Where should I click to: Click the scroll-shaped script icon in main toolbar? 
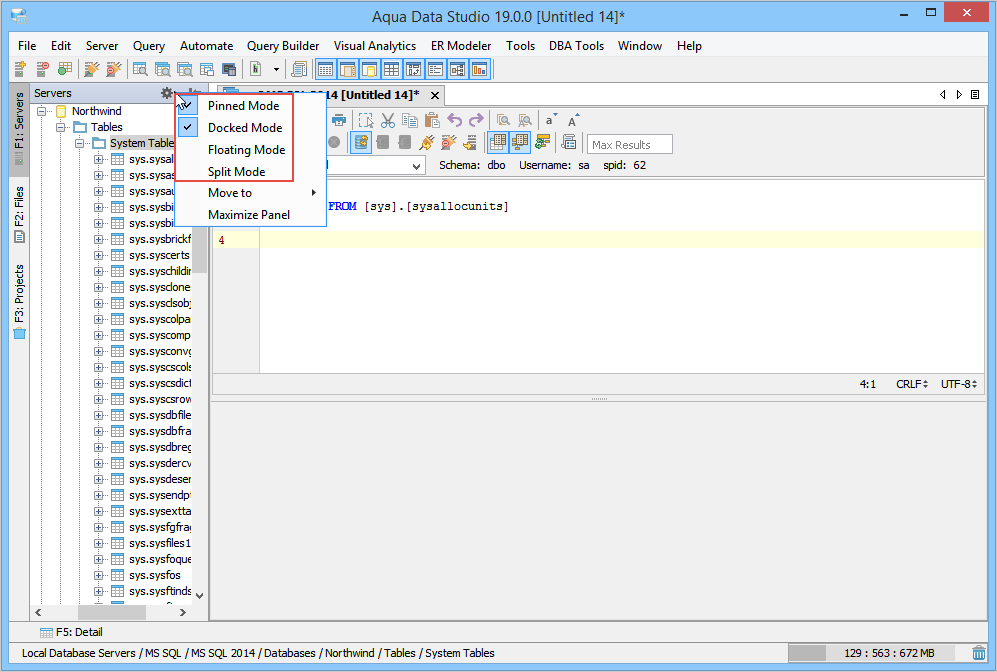[298, 69]
